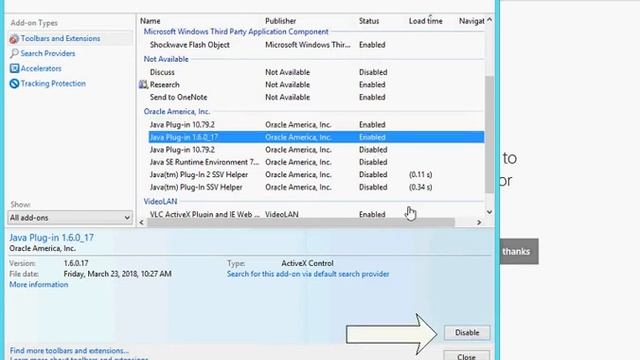The width and height of the screenshot is (640, 360).
Task: Click Search for this add-on via default provider
Action: click(308, 274)
